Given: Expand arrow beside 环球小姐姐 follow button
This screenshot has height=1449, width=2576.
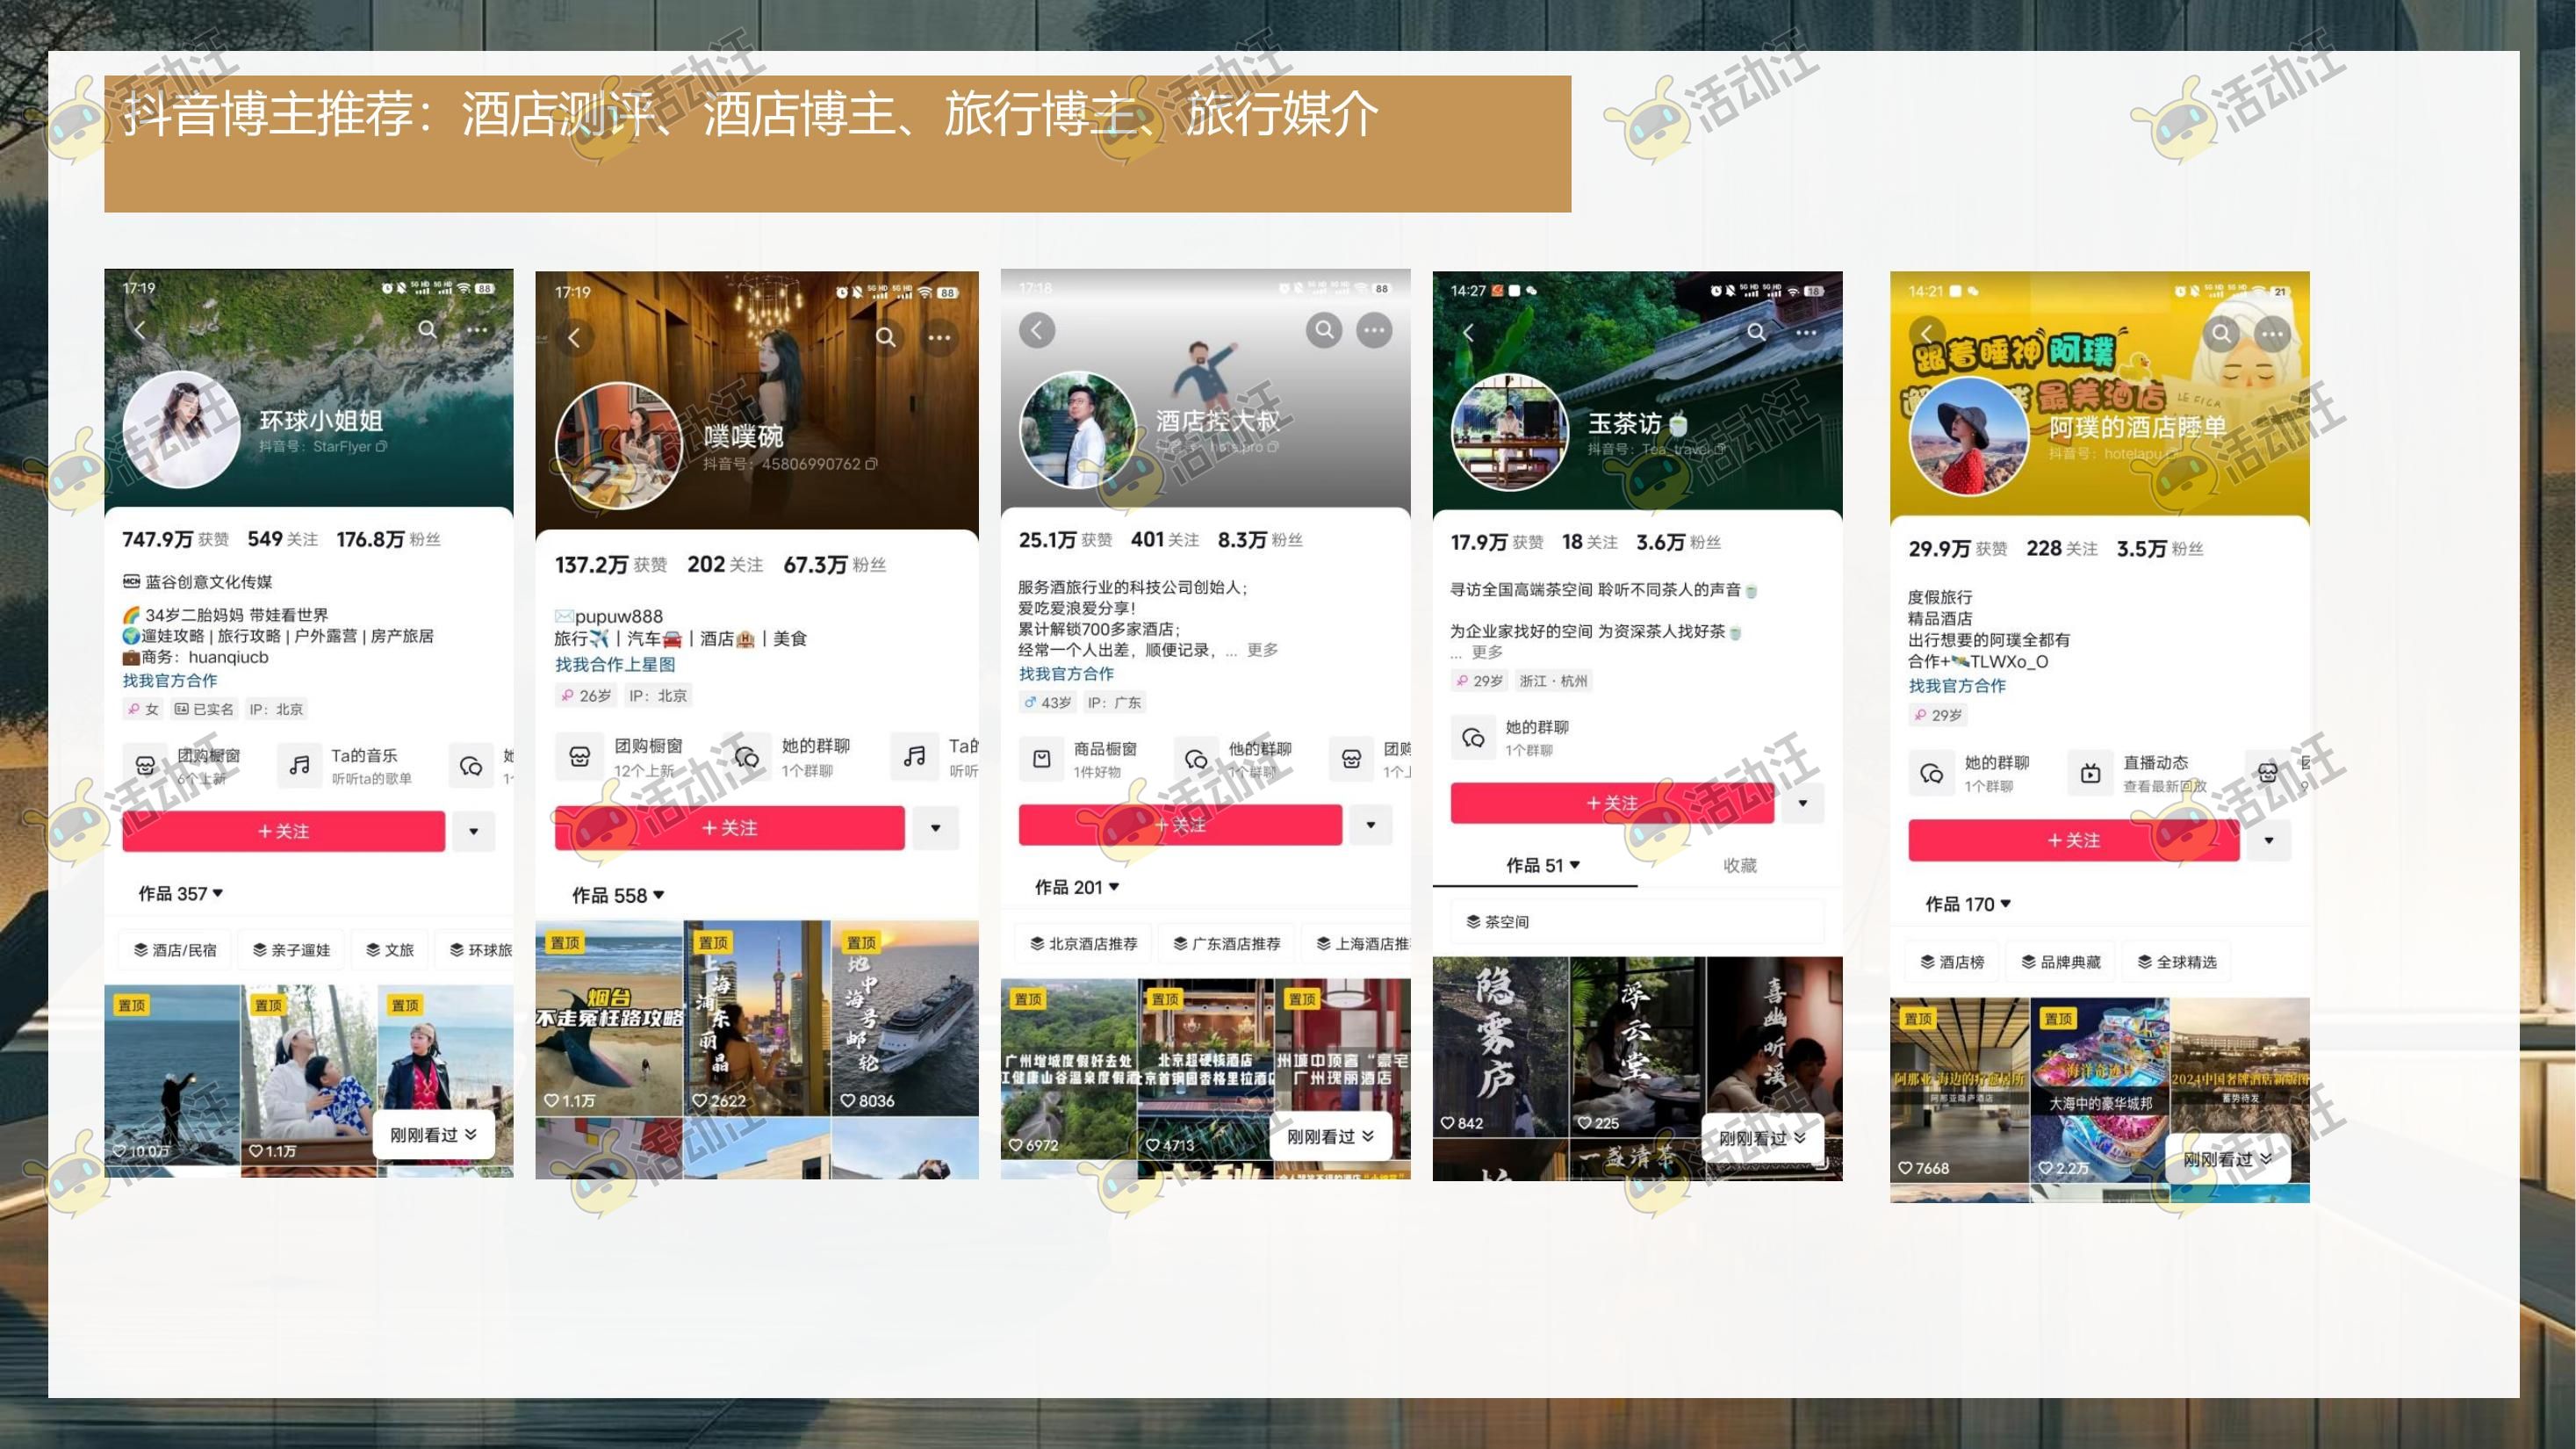Looking at the screenshot, I should click(474, 831).
